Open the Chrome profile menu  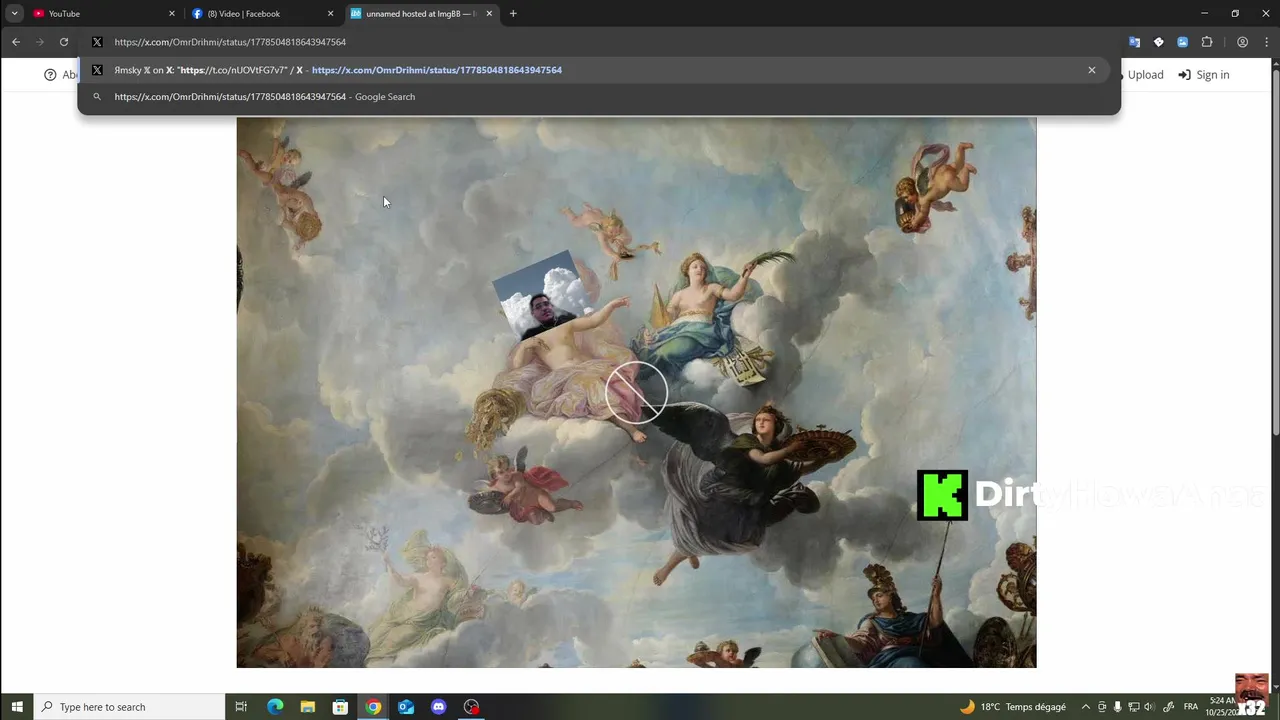(1242, 42)
